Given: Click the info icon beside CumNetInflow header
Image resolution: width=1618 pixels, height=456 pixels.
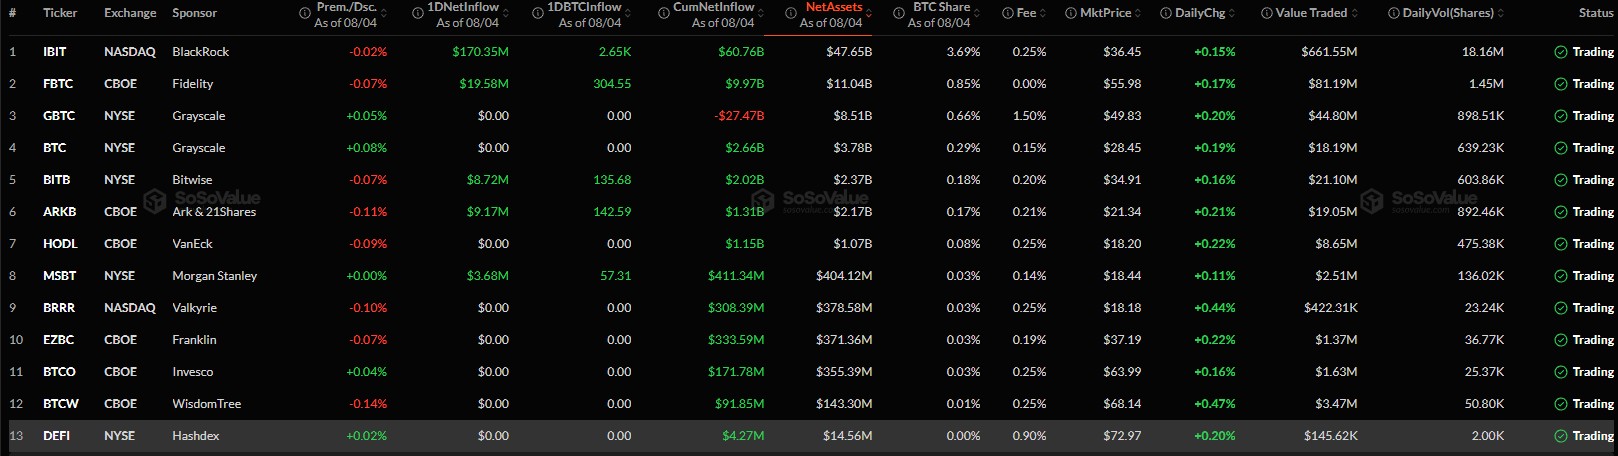Looking at the screenshot, I should tap(664, 13).
